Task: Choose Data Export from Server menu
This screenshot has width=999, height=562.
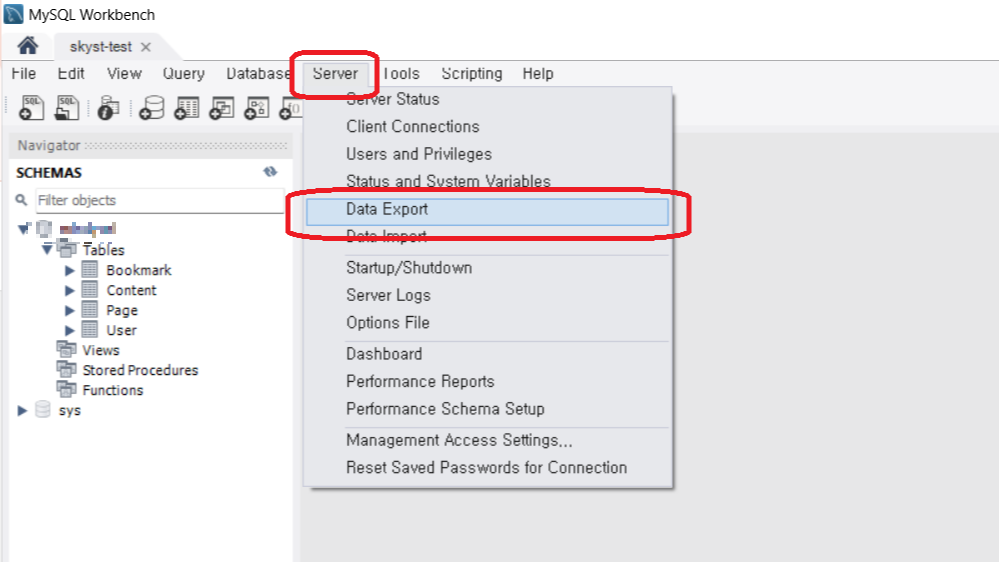Action: tap(487, 212)
